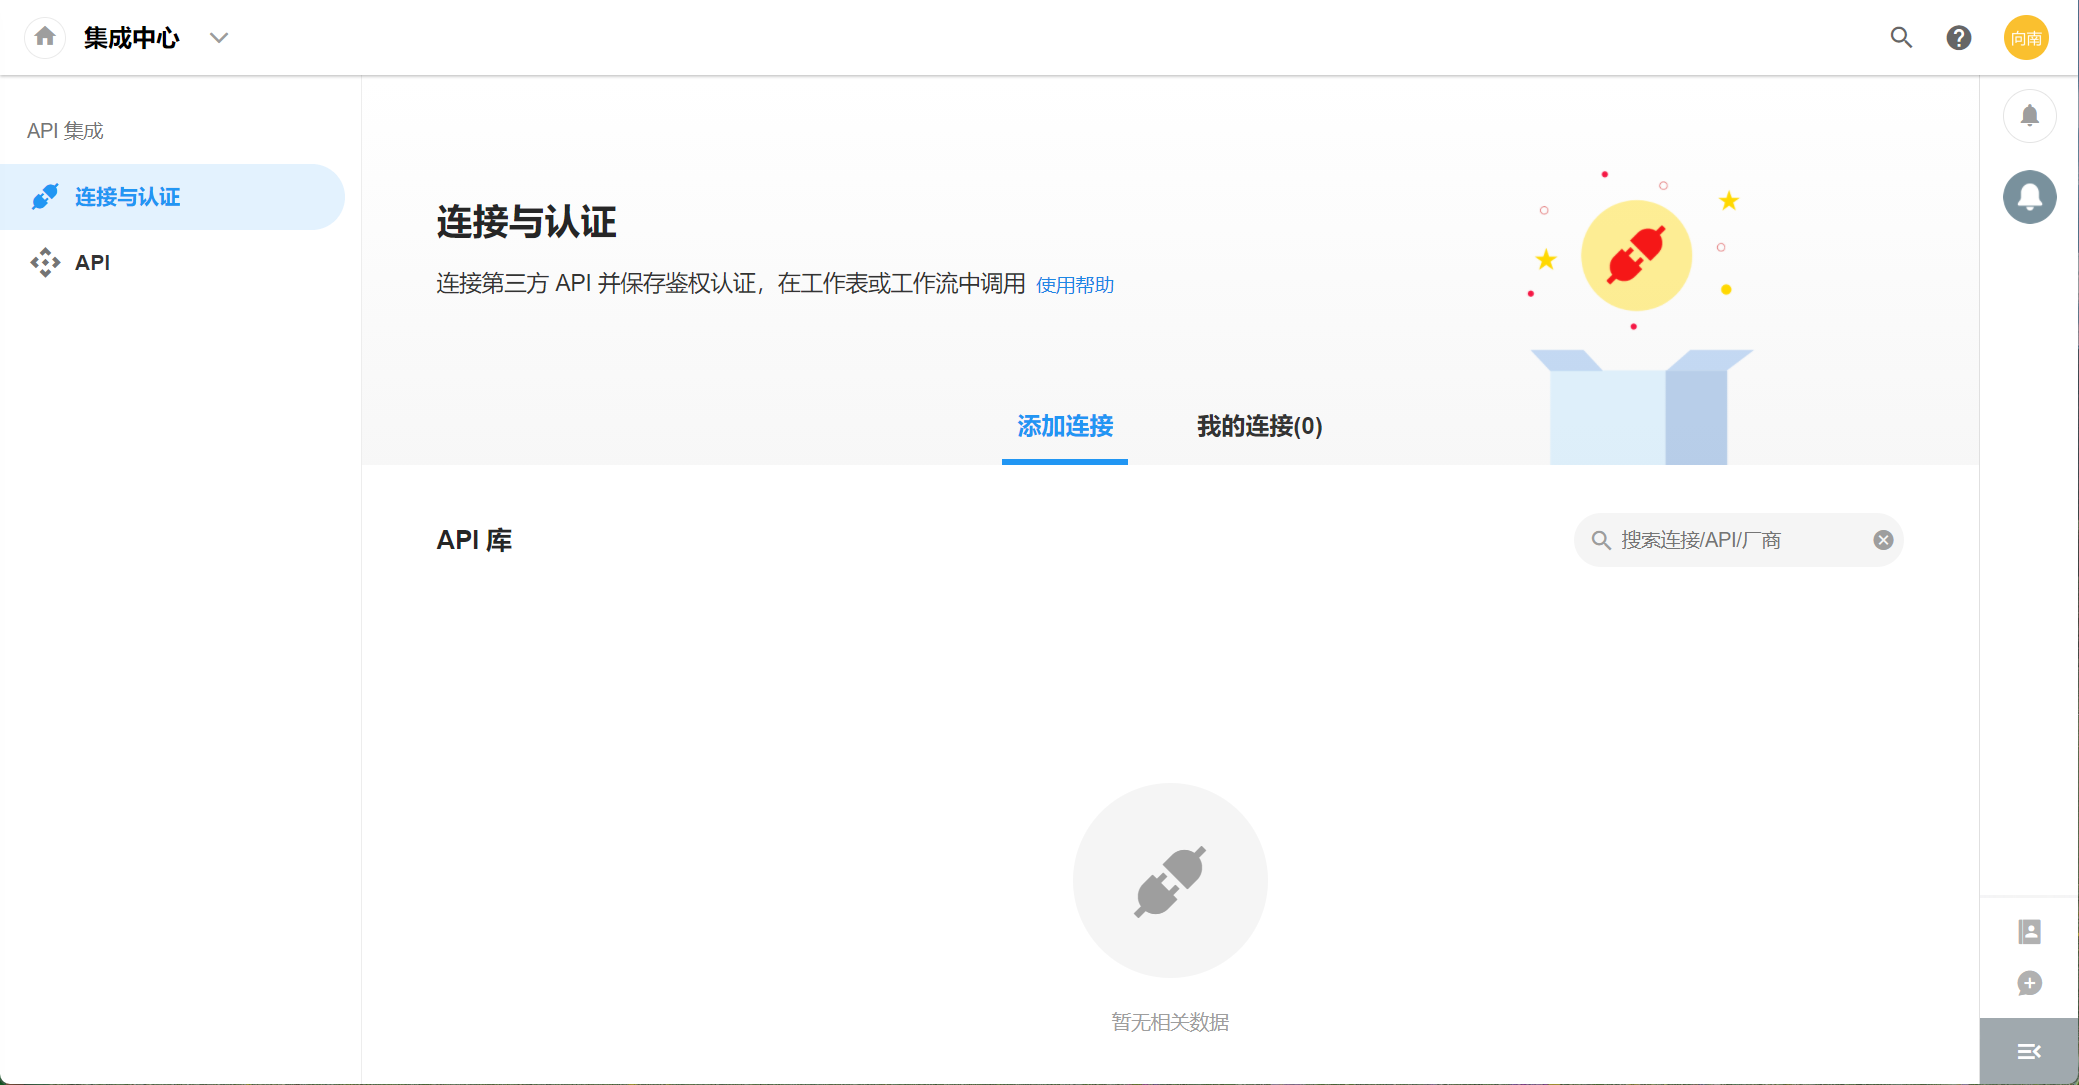
Task: Click the chat plus bubble icon
Action: tap(2029, 983)
